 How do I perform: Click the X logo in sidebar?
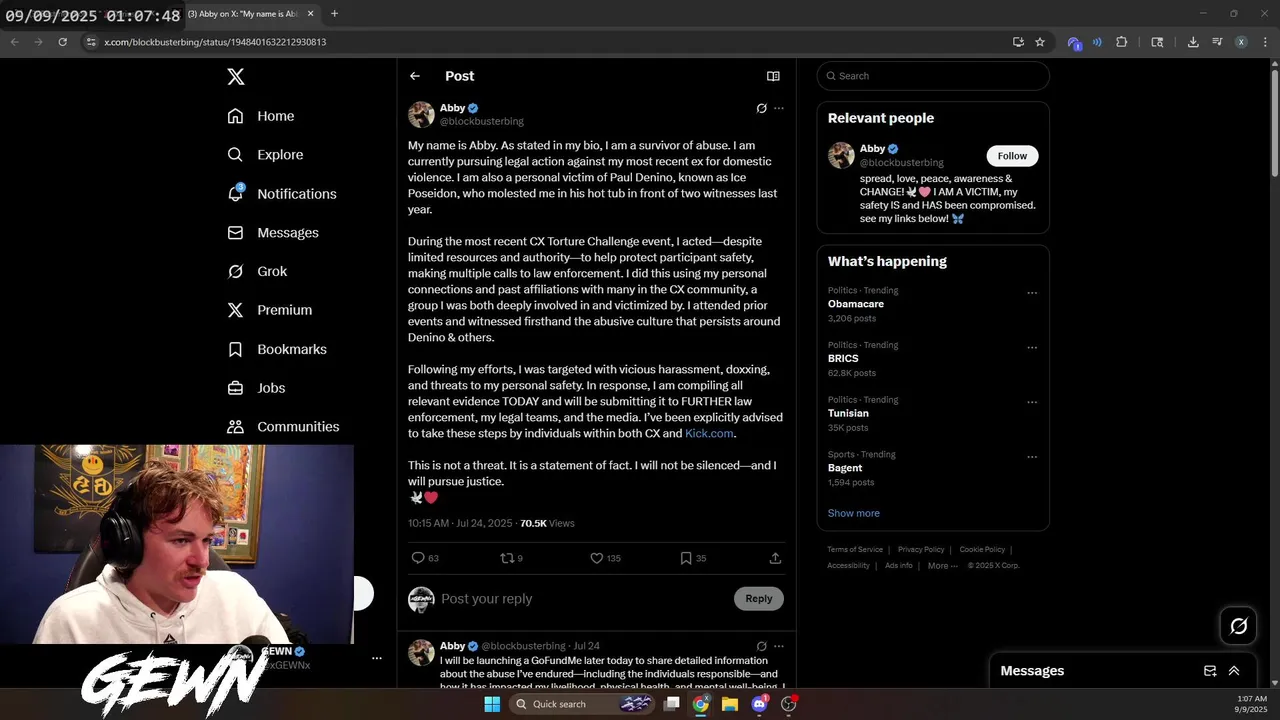pos(235,77)
